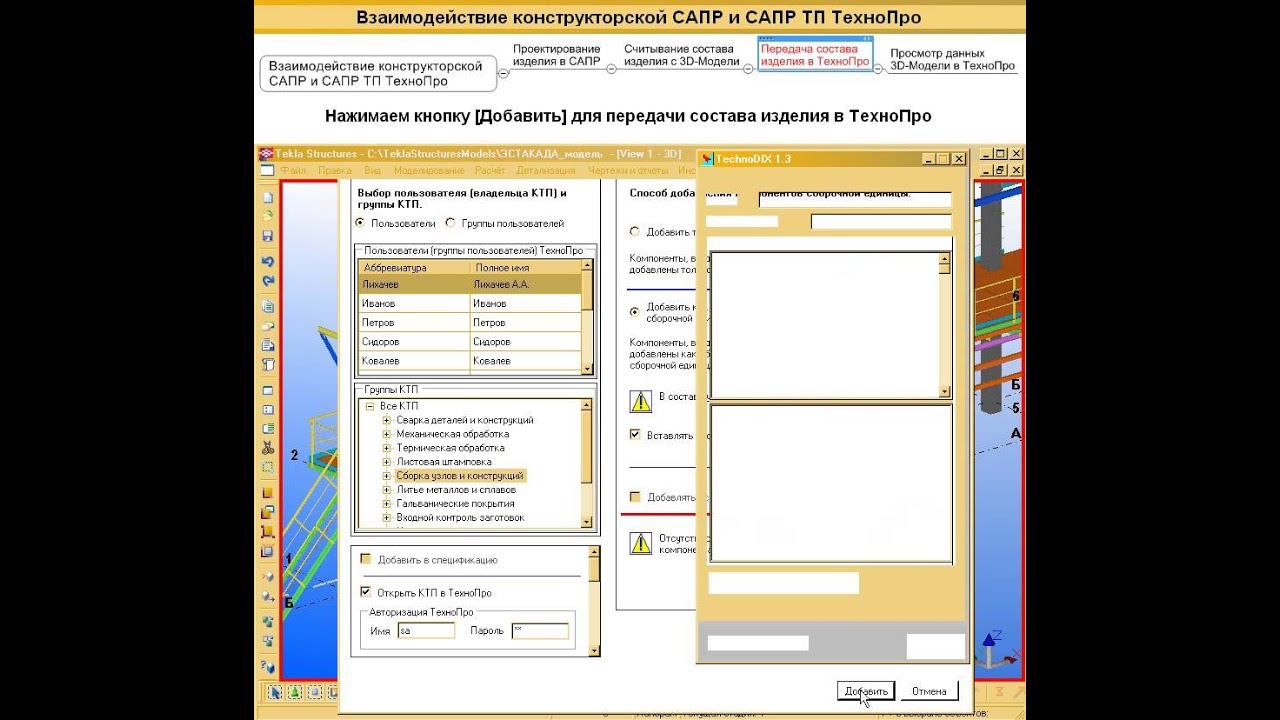Viewport: 1280px width, 720px height.
Task: Open Передача состава изделия в ТехноПро step
Action: click(x=815, y=54)
